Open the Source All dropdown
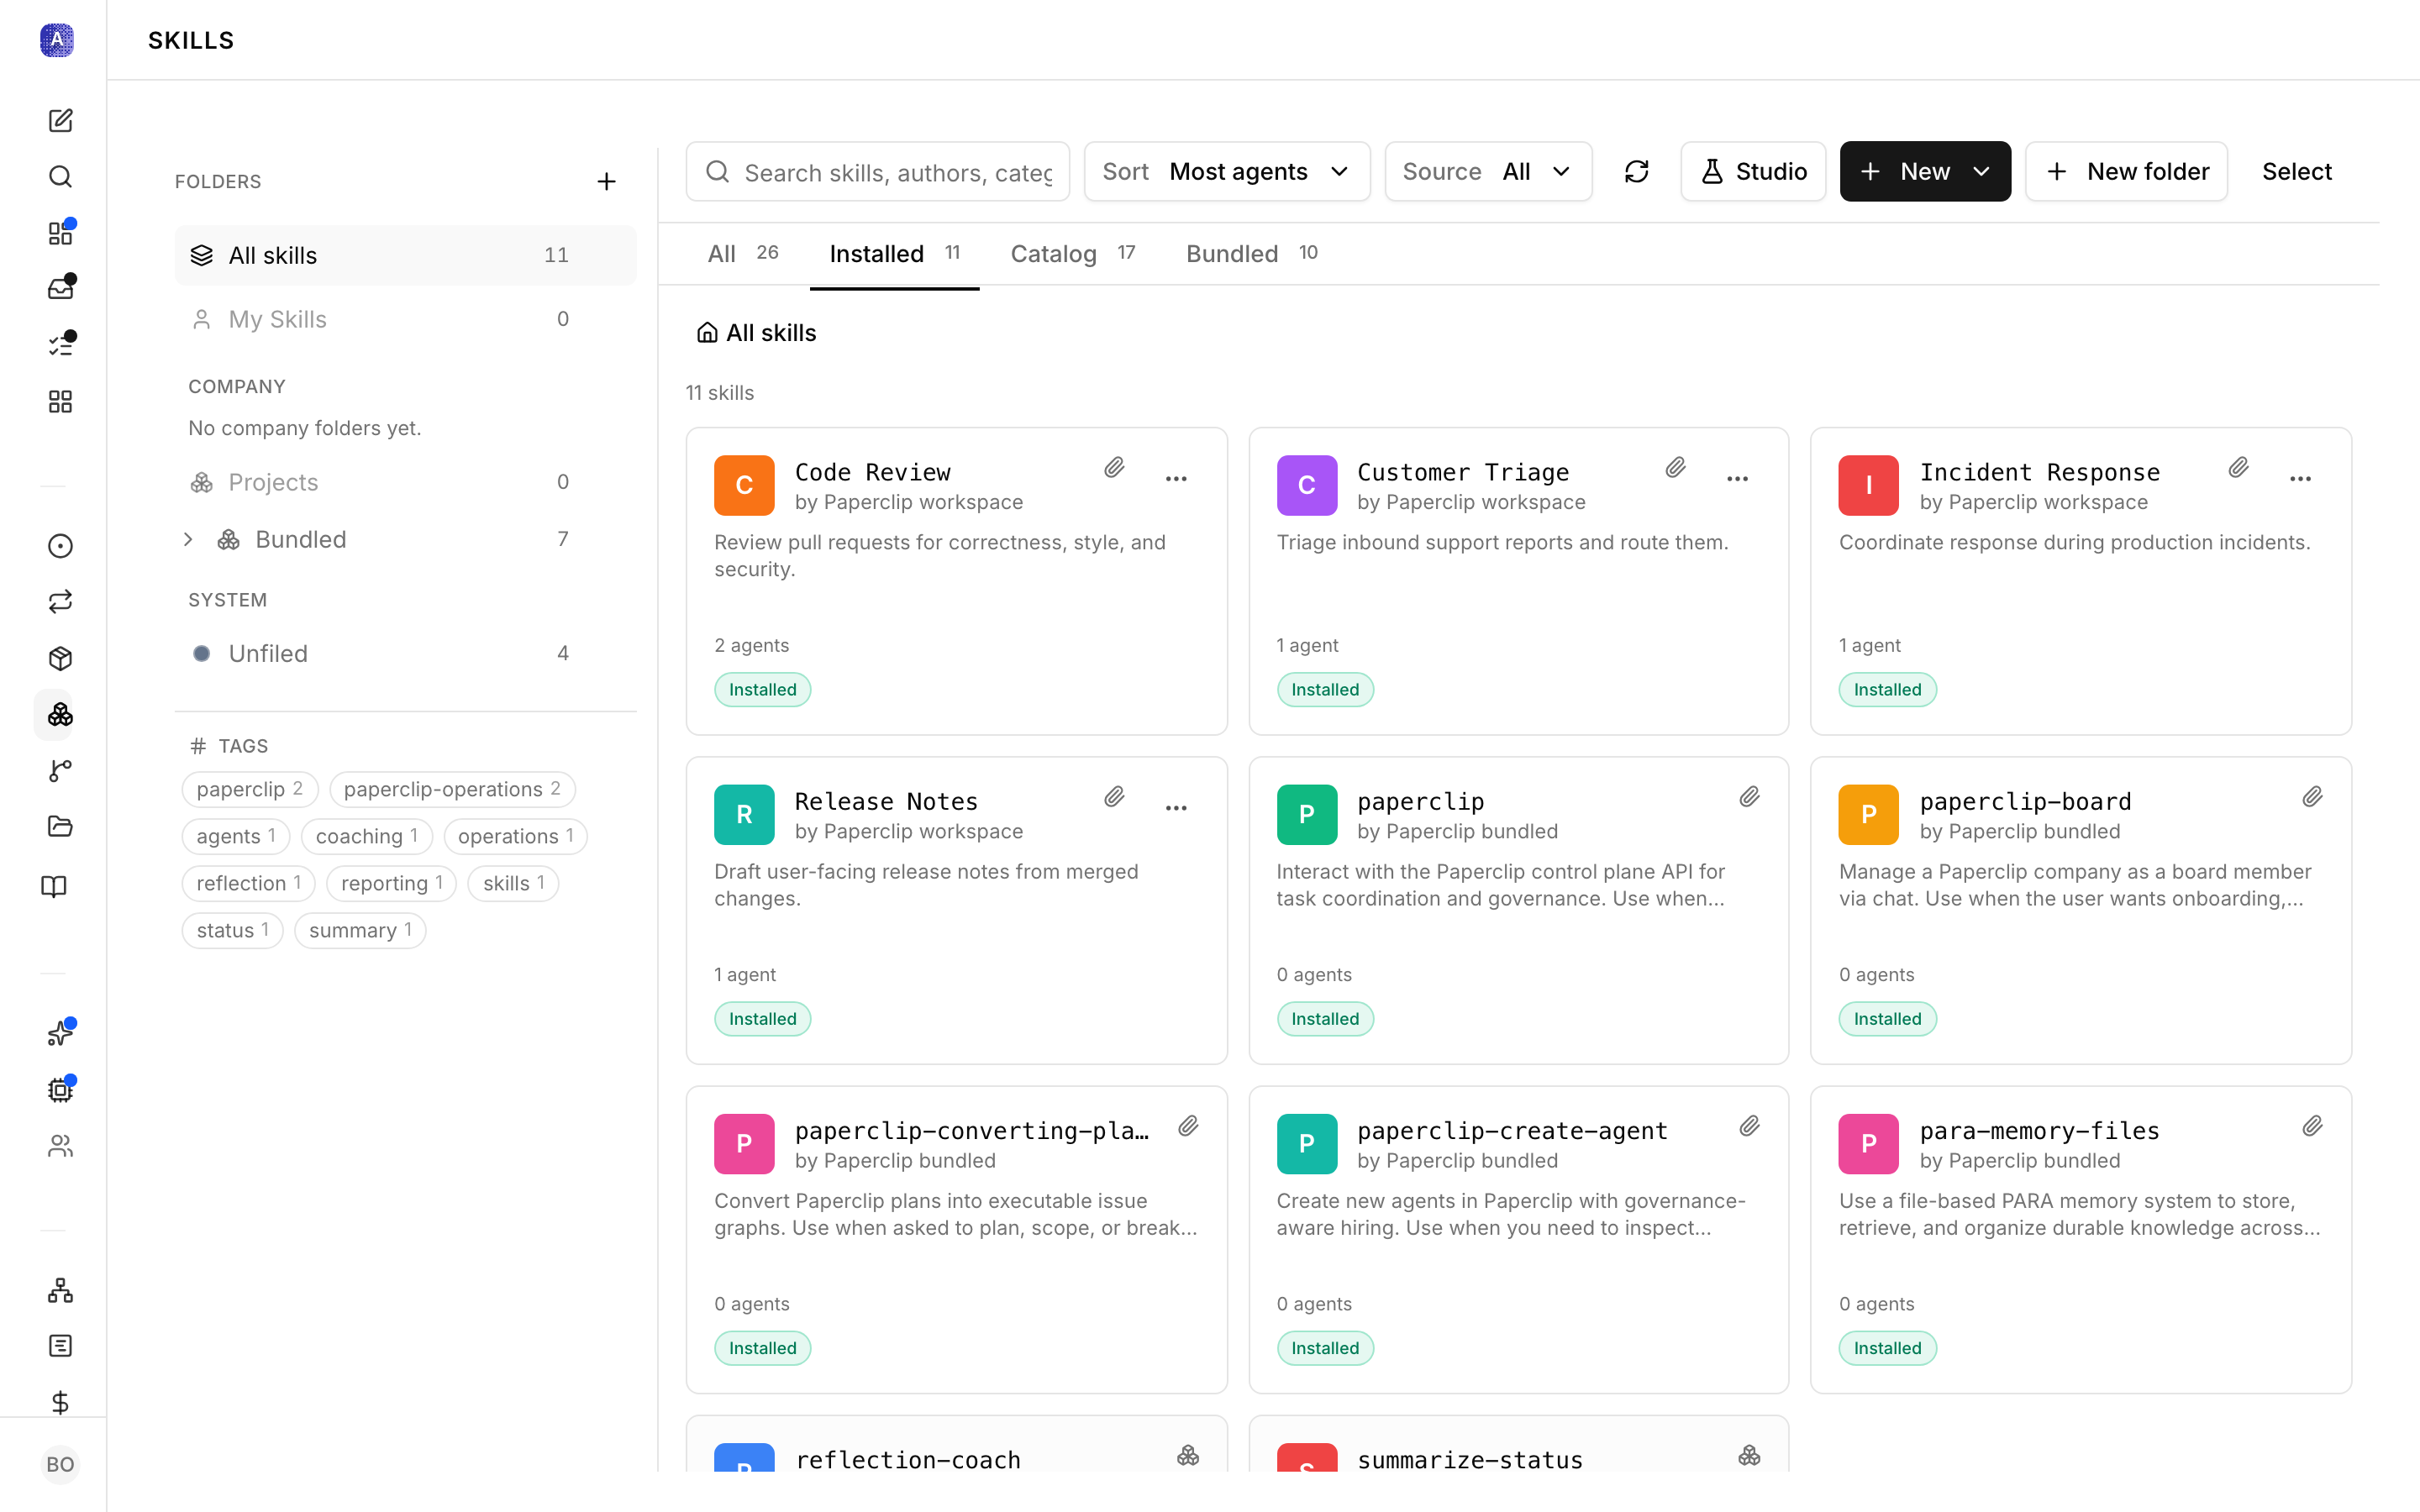This screenshot has height=1512, width=2420. 1488,172
